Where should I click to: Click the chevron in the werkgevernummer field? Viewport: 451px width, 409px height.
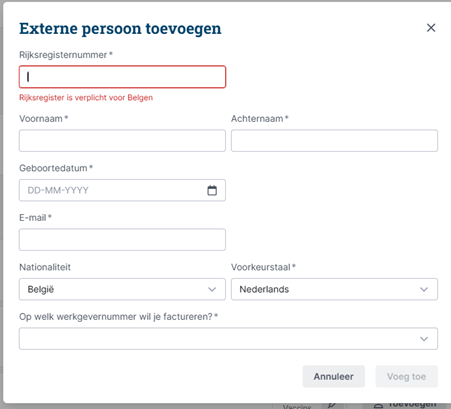click(424, 339)
